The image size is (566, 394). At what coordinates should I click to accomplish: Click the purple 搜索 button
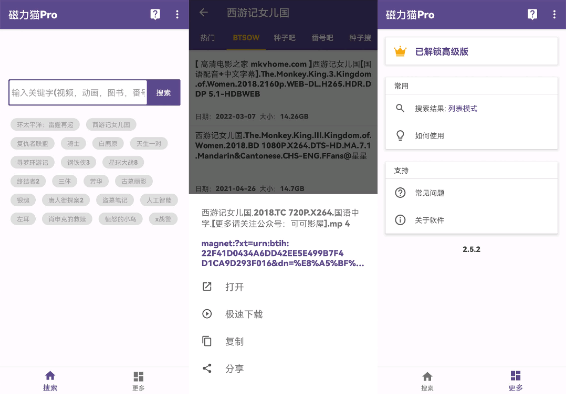164,93
